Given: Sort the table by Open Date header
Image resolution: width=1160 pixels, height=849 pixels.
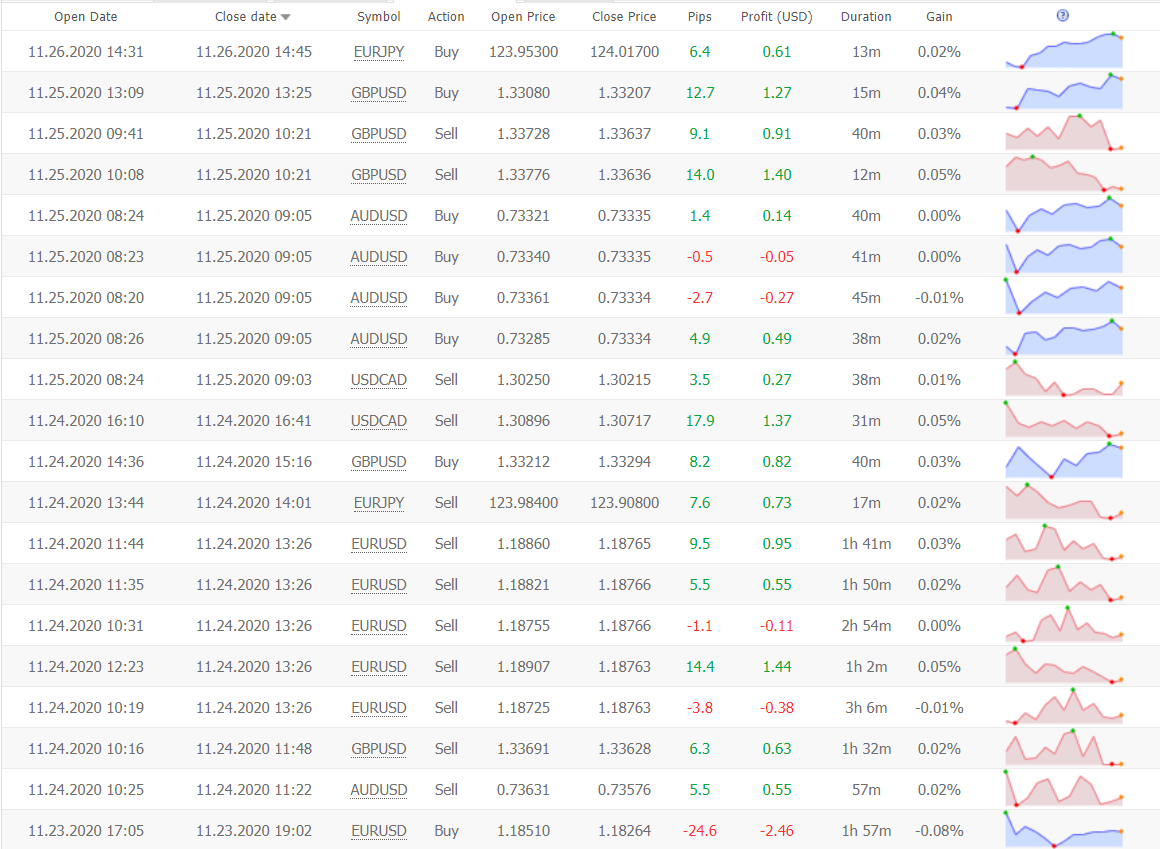Looking at the screenshot, I should point(85,17).
